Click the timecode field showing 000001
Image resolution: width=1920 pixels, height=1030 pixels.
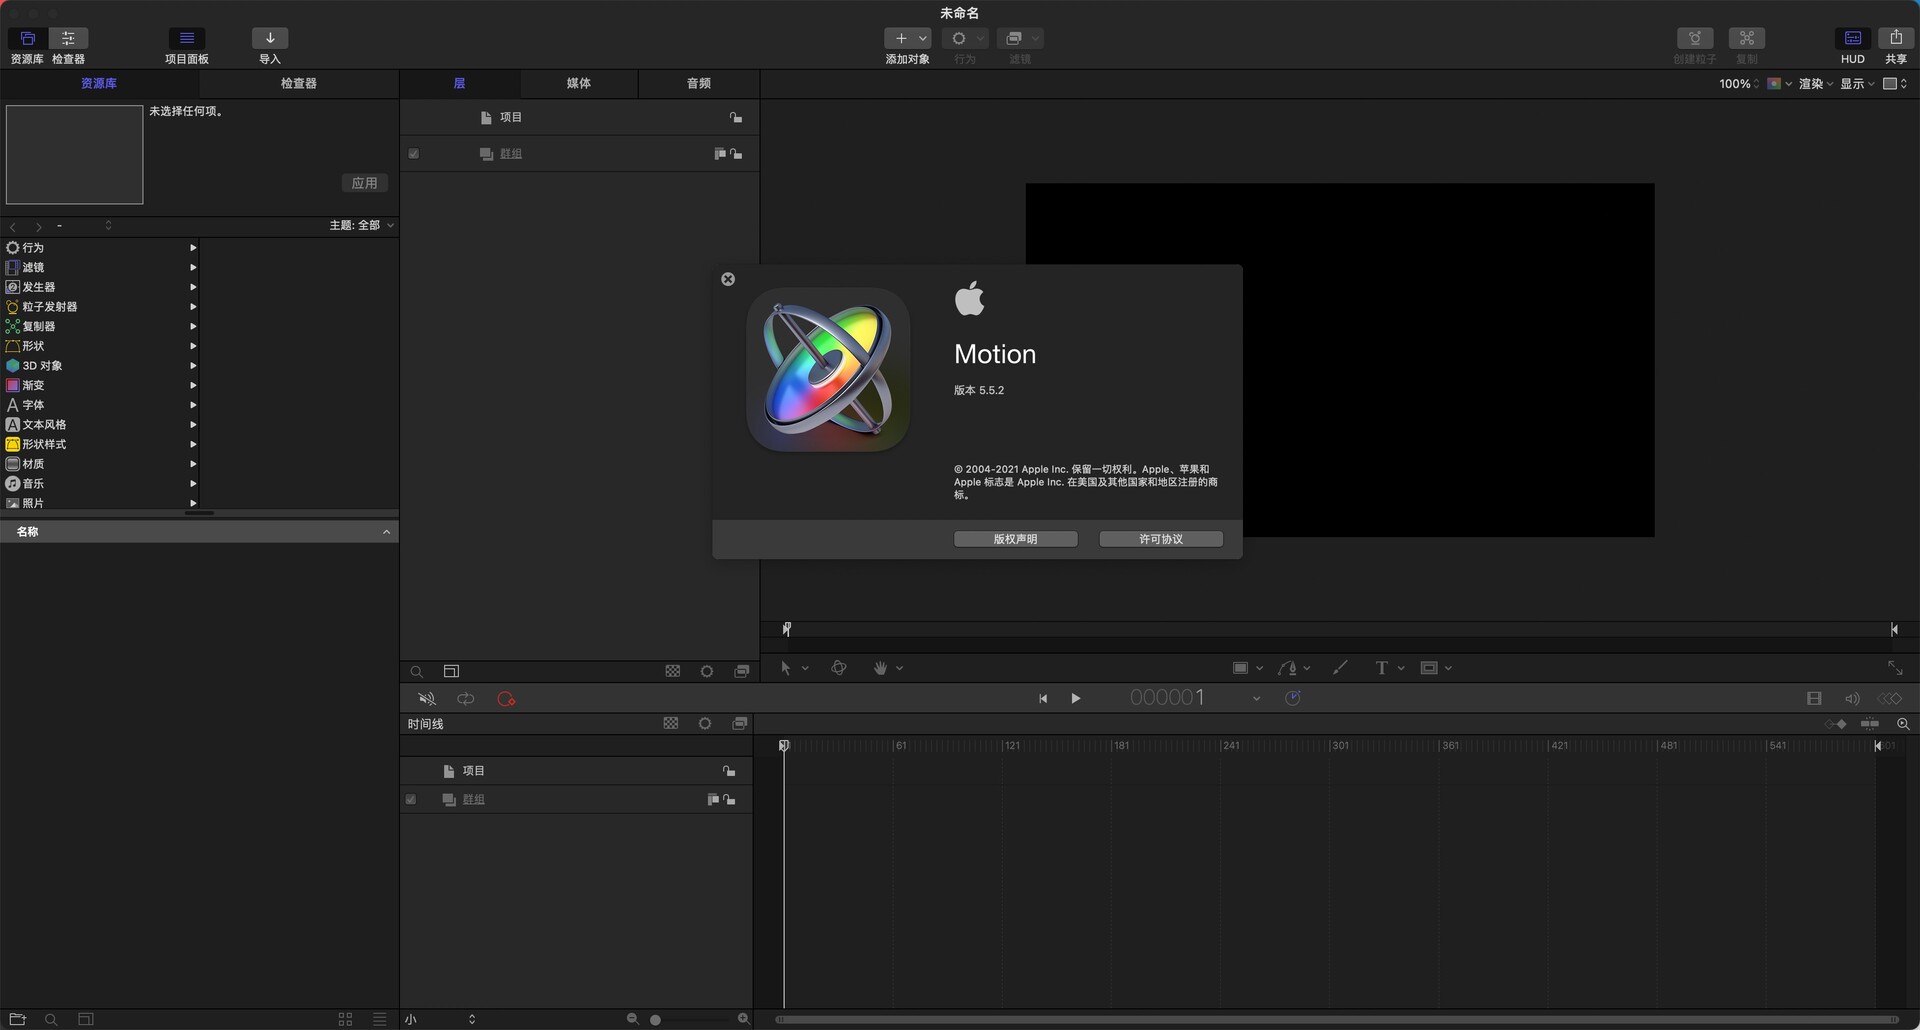coord(1167,698)
